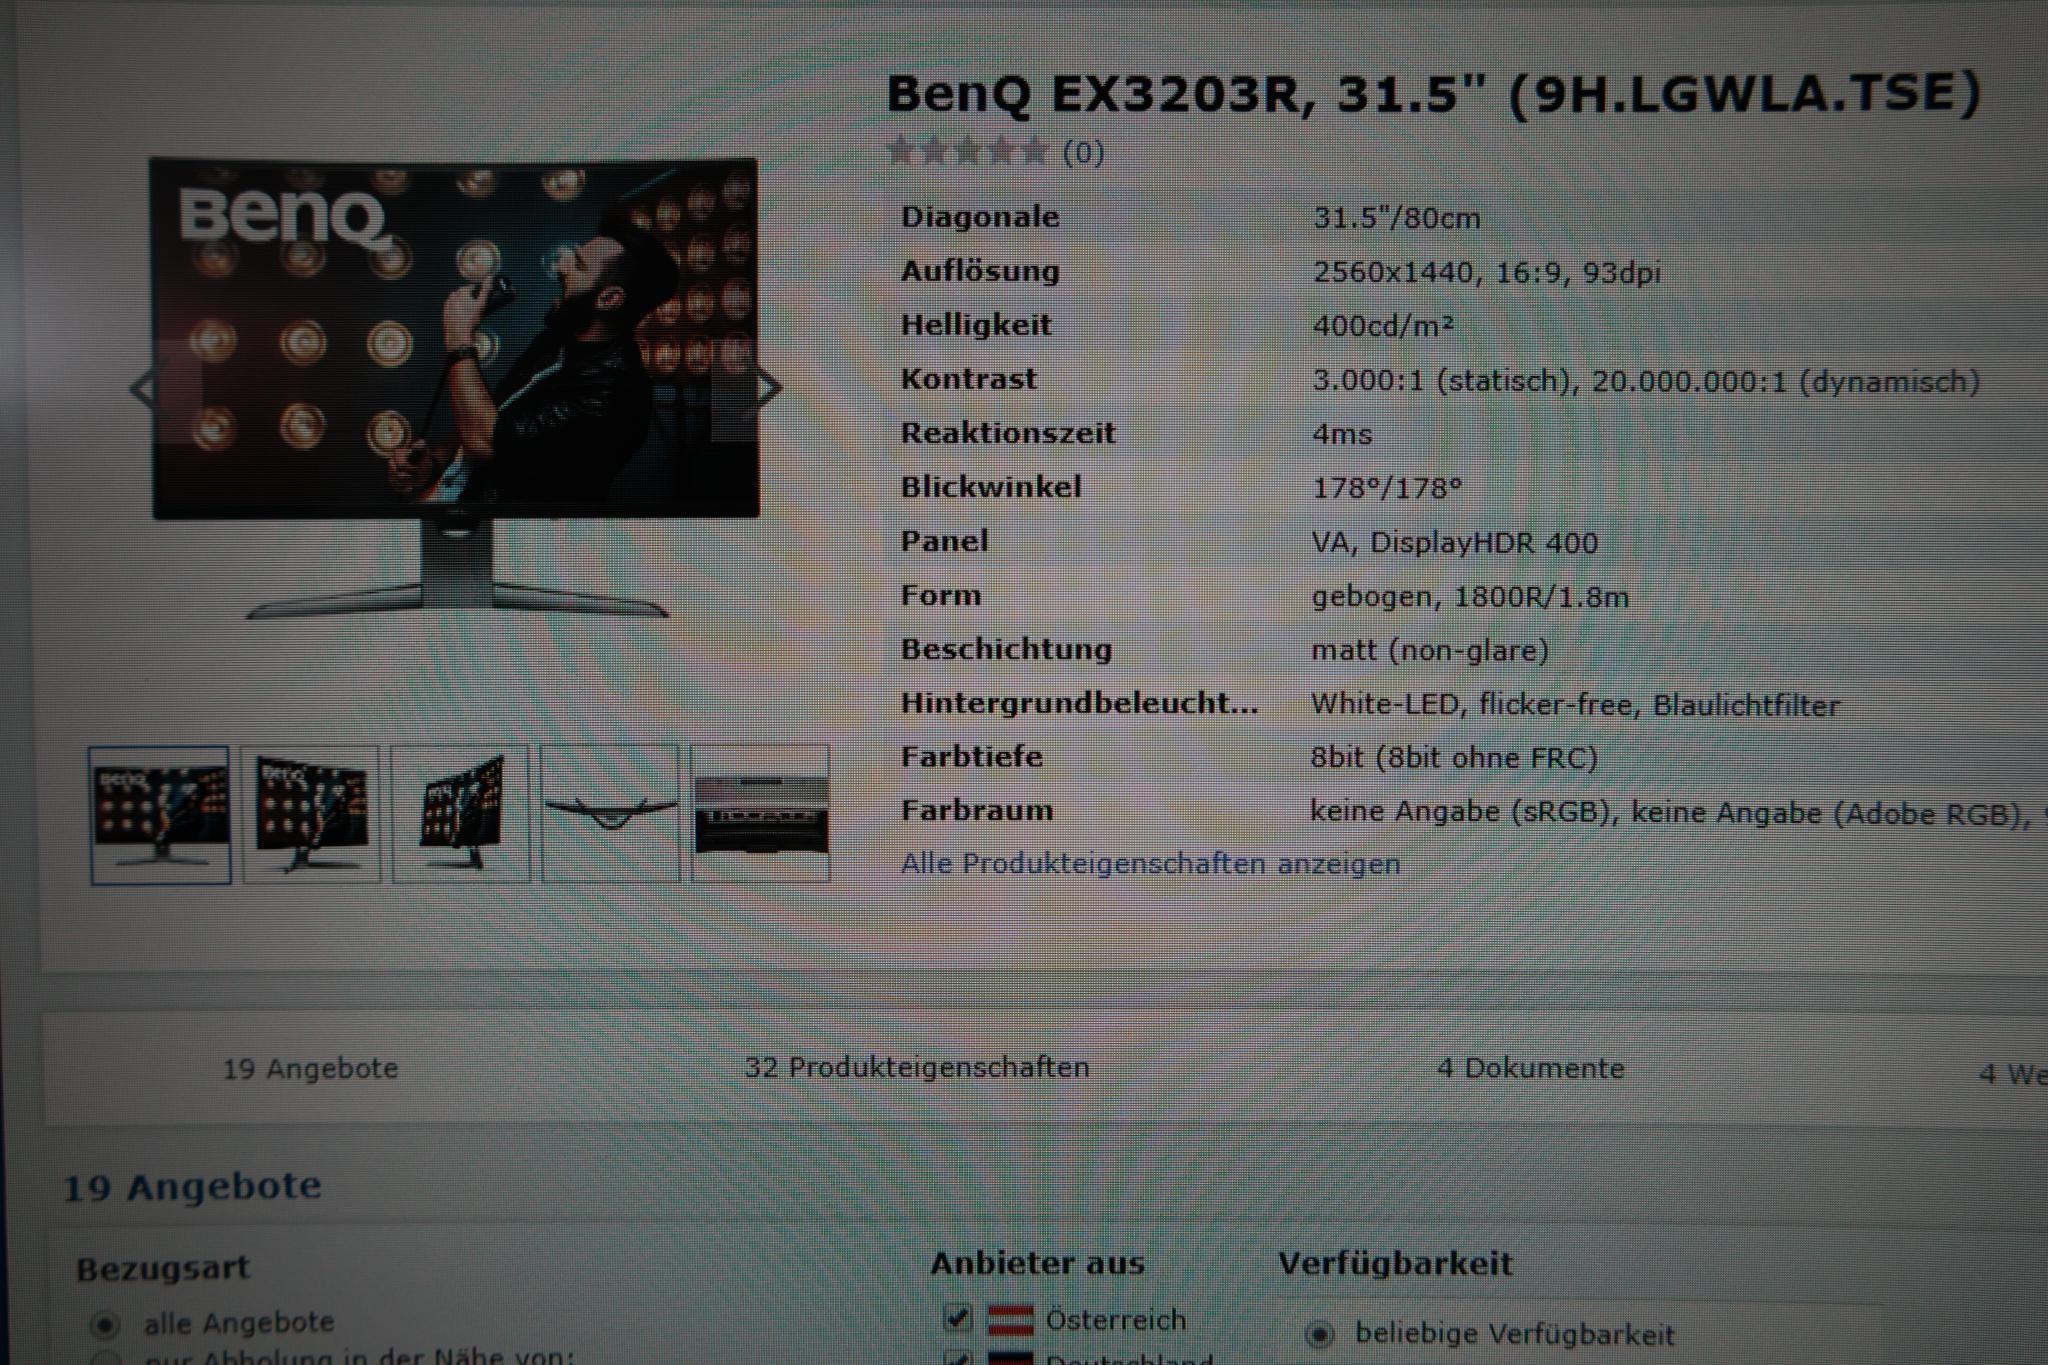Click the Austrian flag icon next to Österreich
The height and width of the screenshot is (1365, 2048).
[1010, 1320]
